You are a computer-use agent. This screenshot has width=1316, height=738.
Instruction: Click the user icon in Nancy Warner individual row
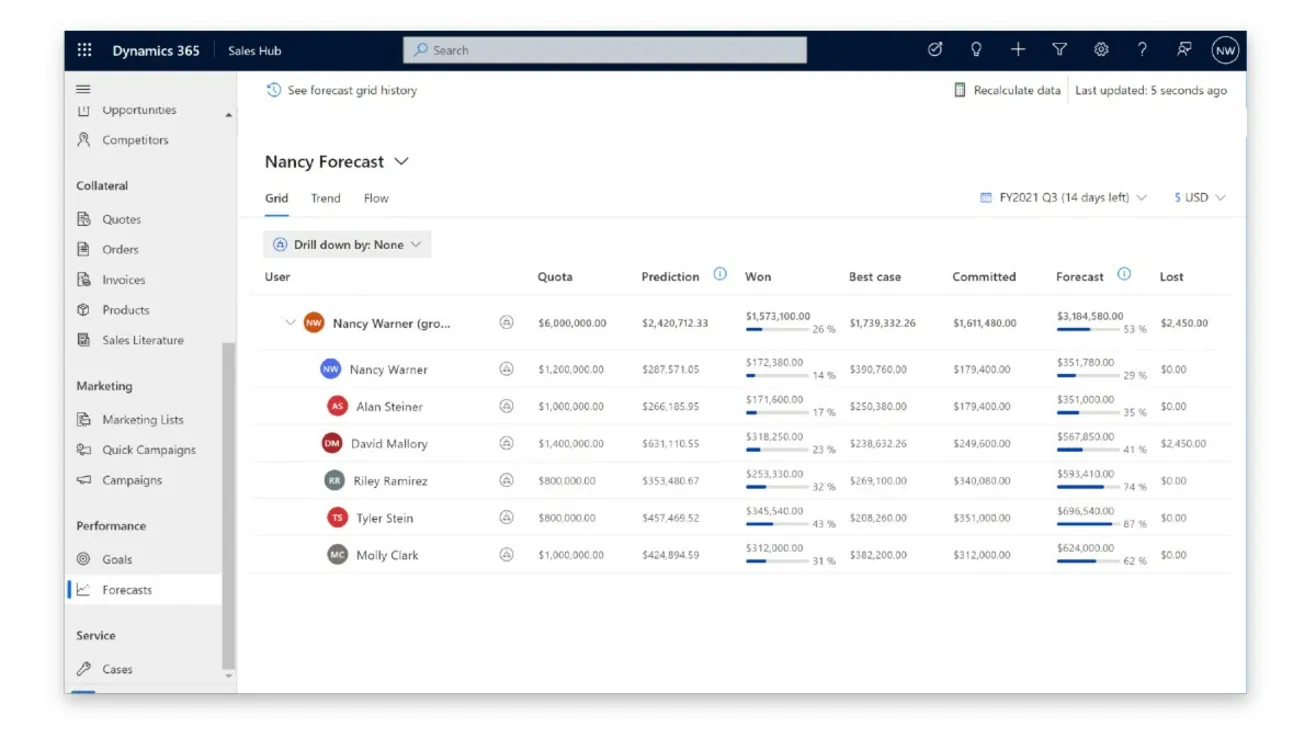(x=506, y=369)
